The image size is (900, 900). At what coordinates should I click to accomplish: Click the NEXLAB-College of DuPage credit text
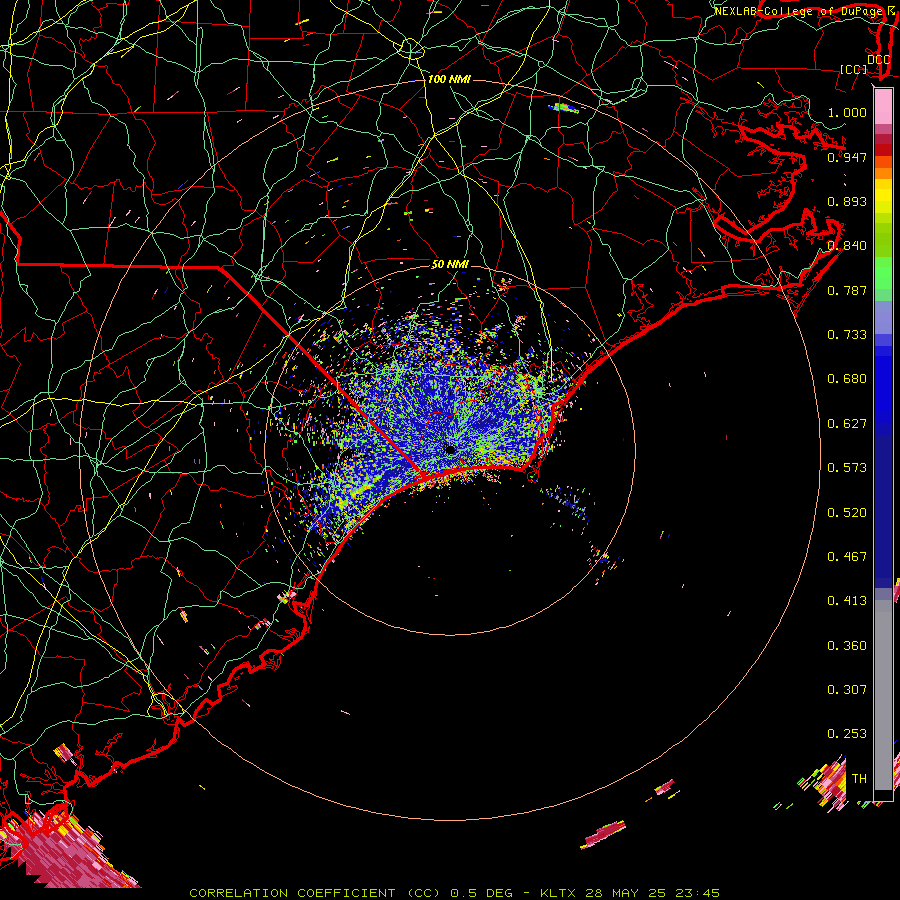tap(798, 11)
